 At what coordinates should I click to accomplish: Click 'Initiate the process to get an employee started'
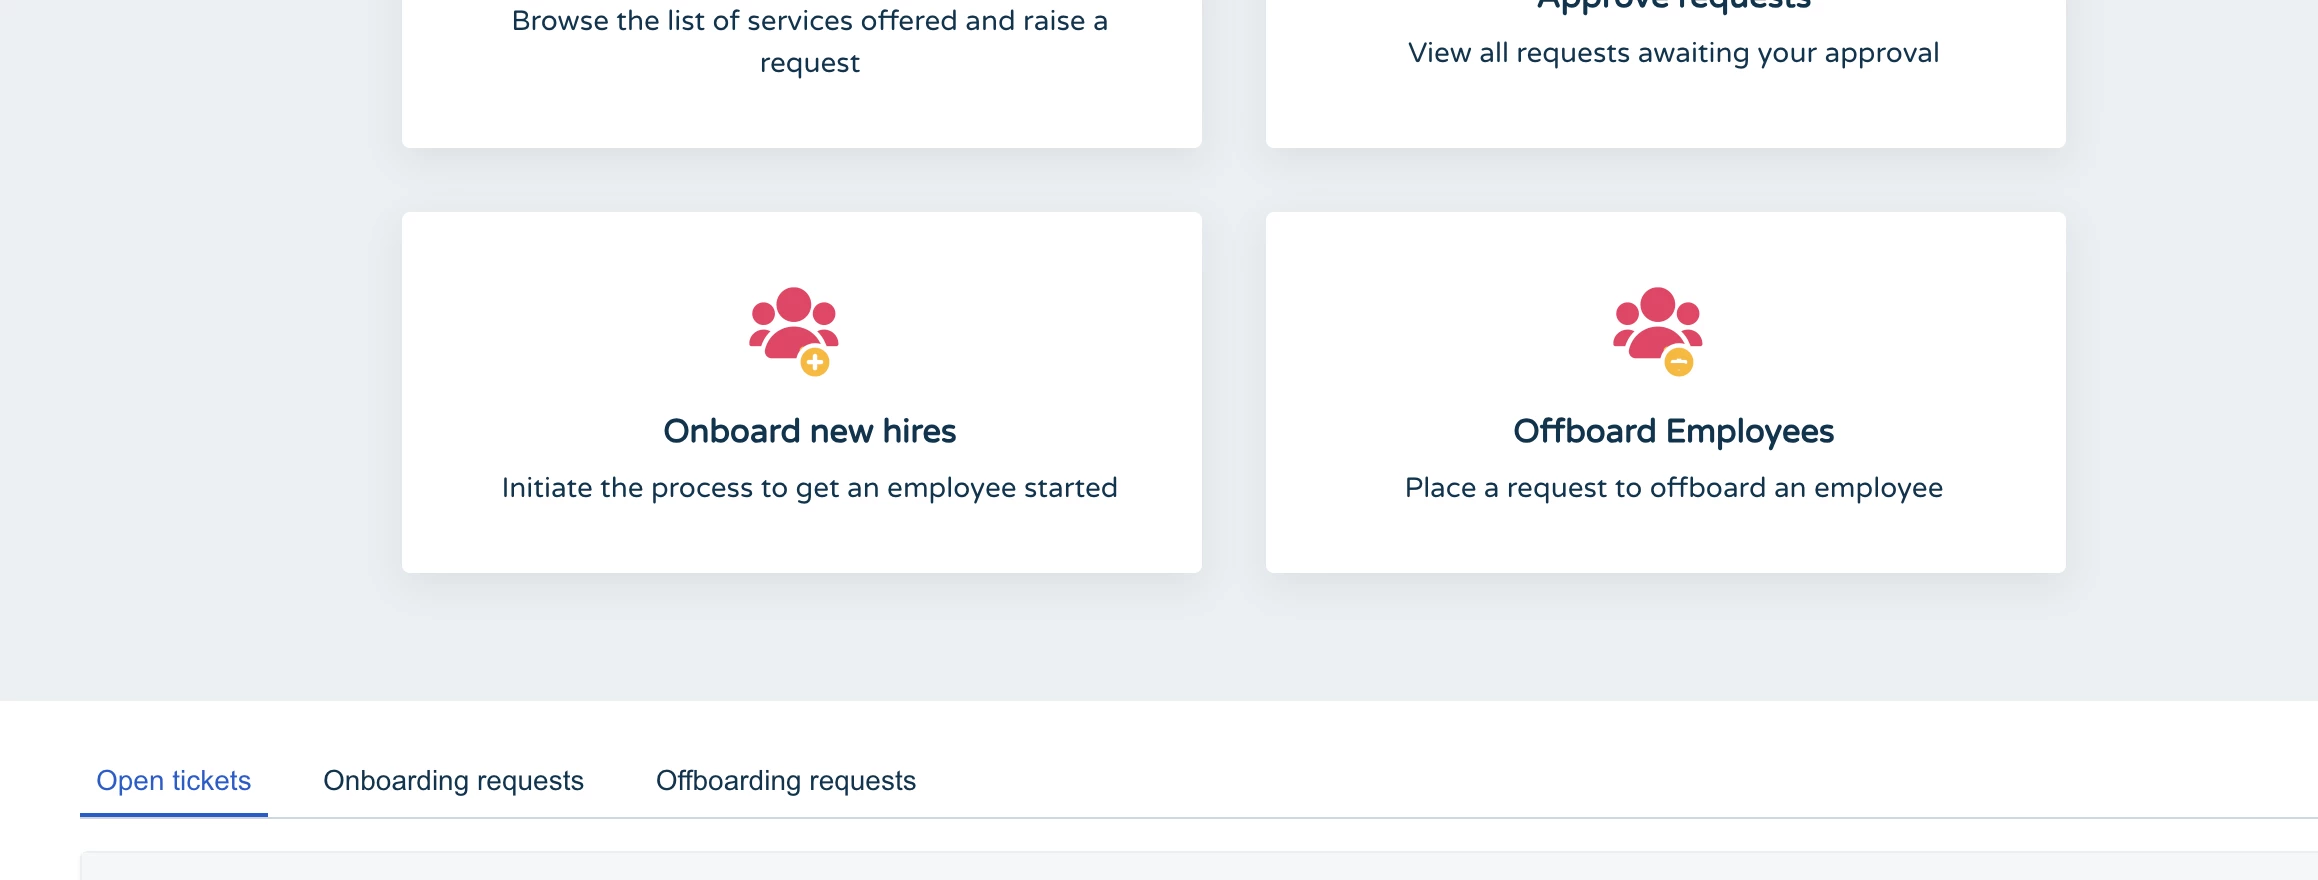click(809, 488)
